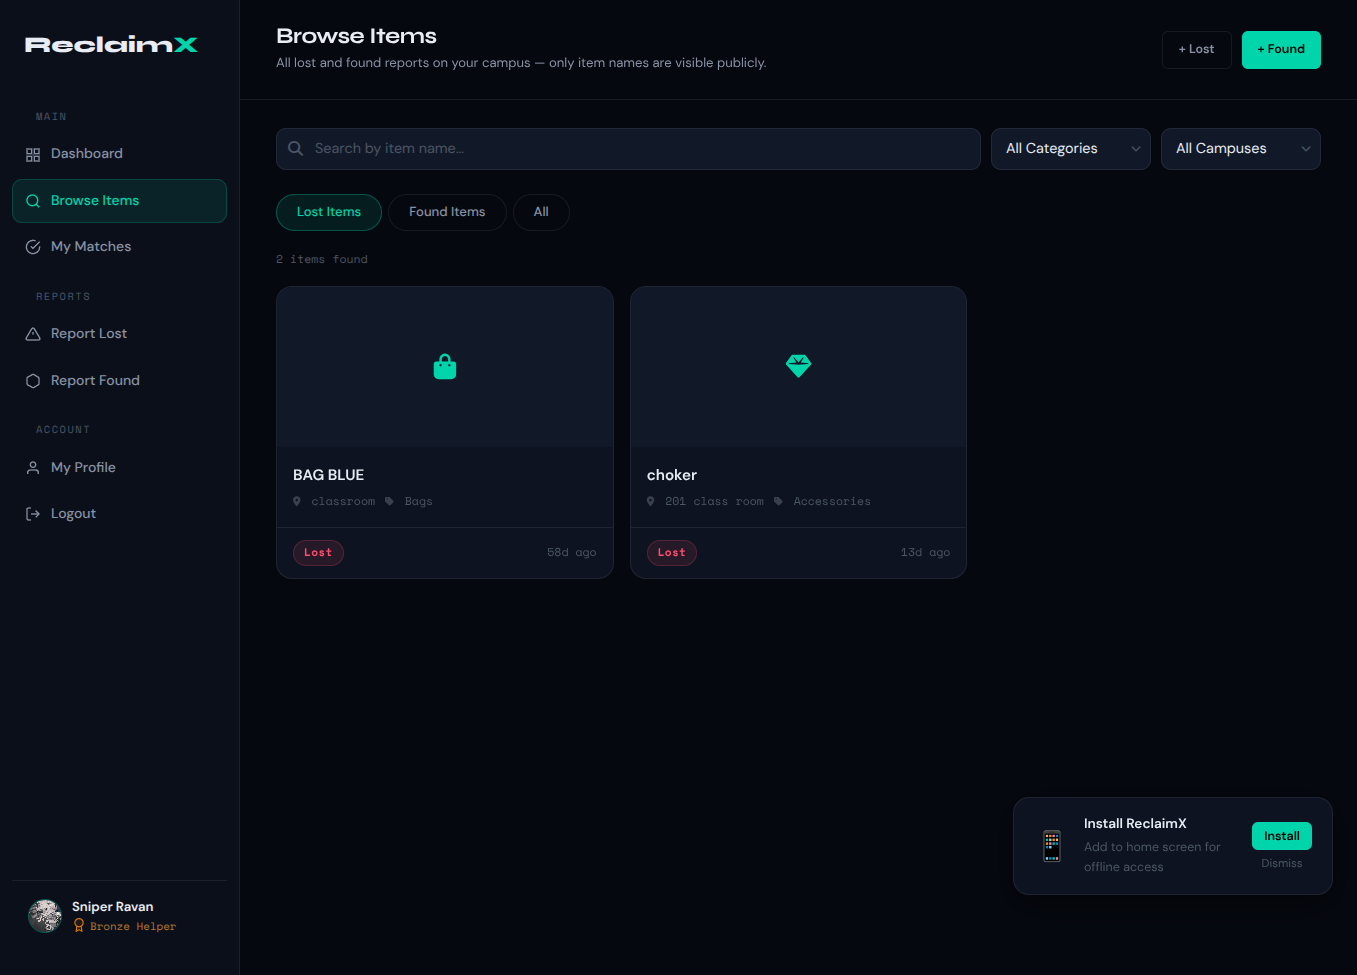Viewport: 1357px width, 975px height.
Task: Click the My Profile person icon
Action: pyautogui.click(x=33, y=468)
